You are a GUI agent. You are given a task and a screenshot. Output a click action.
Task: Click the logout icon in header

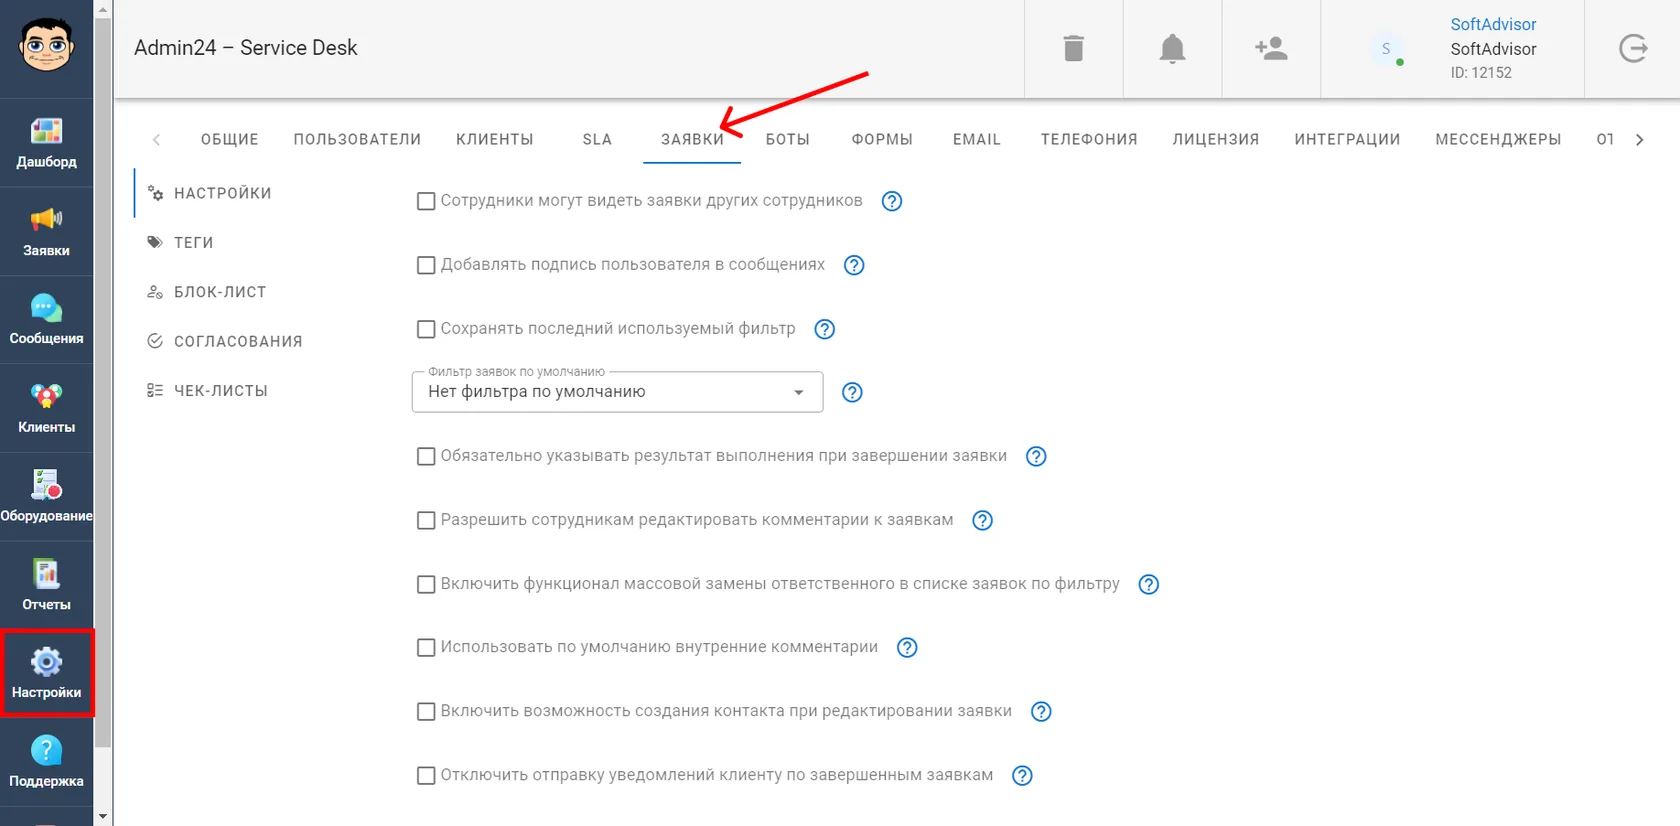click(1633, 48)
